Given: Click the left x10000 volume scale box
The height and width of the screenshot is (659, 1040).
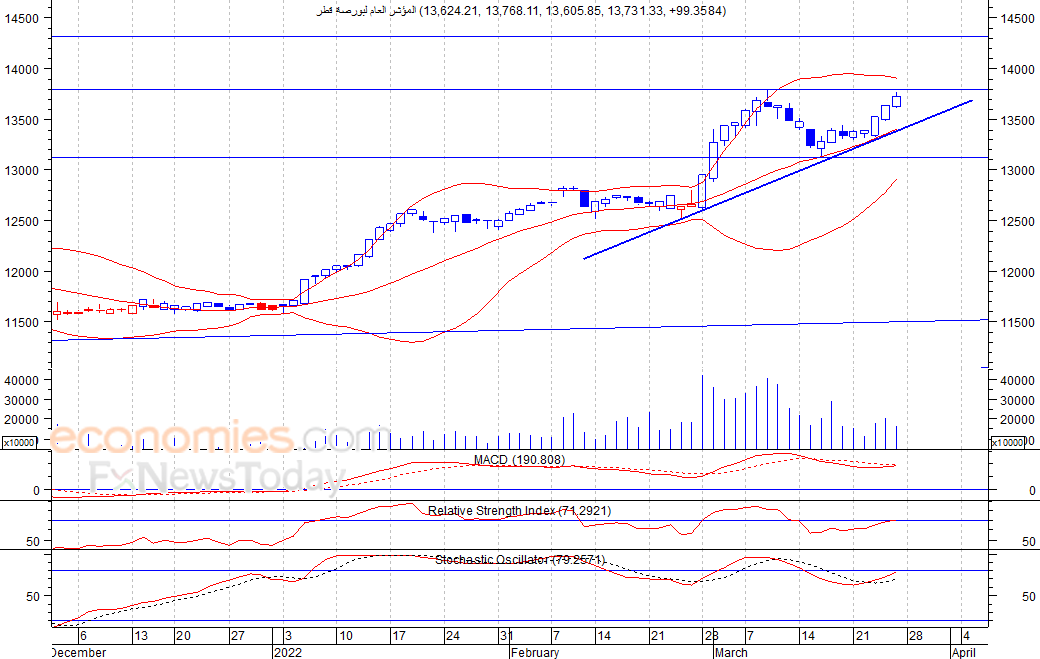Looking at the screenshot, I should [x=19, y=442].
